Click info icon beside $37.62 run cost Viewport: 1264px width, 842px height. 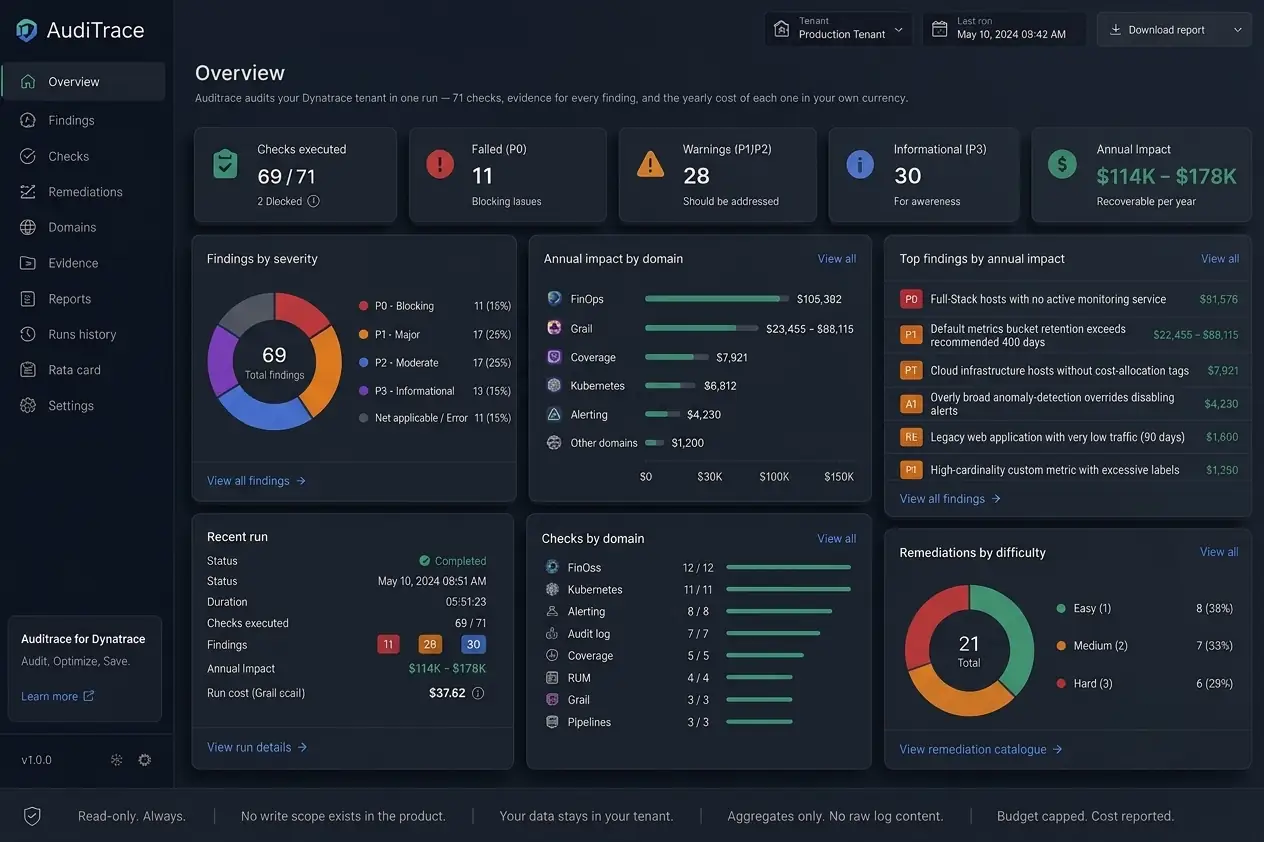(x=478, y=693)
